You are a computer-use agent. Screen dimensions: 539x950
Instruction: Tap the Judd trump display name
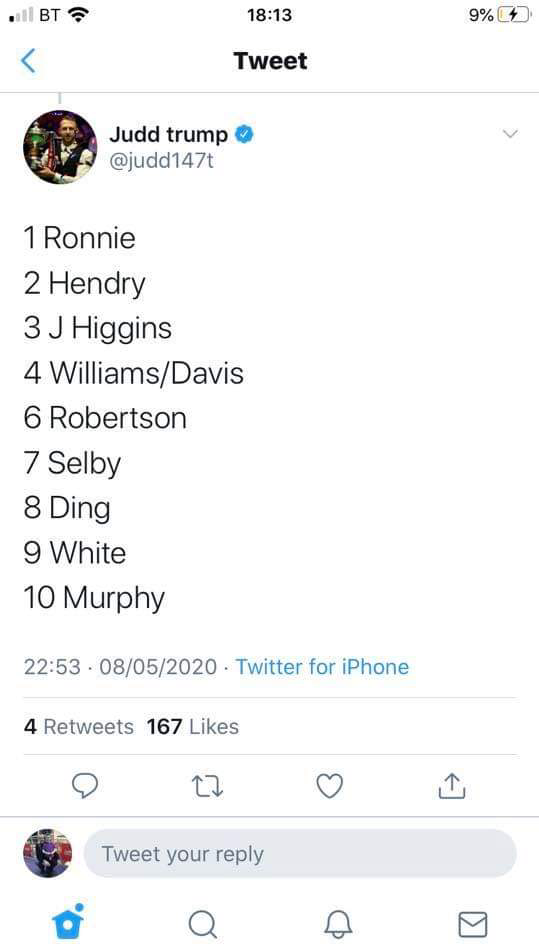pyautogui.click(x=168, y=135)
